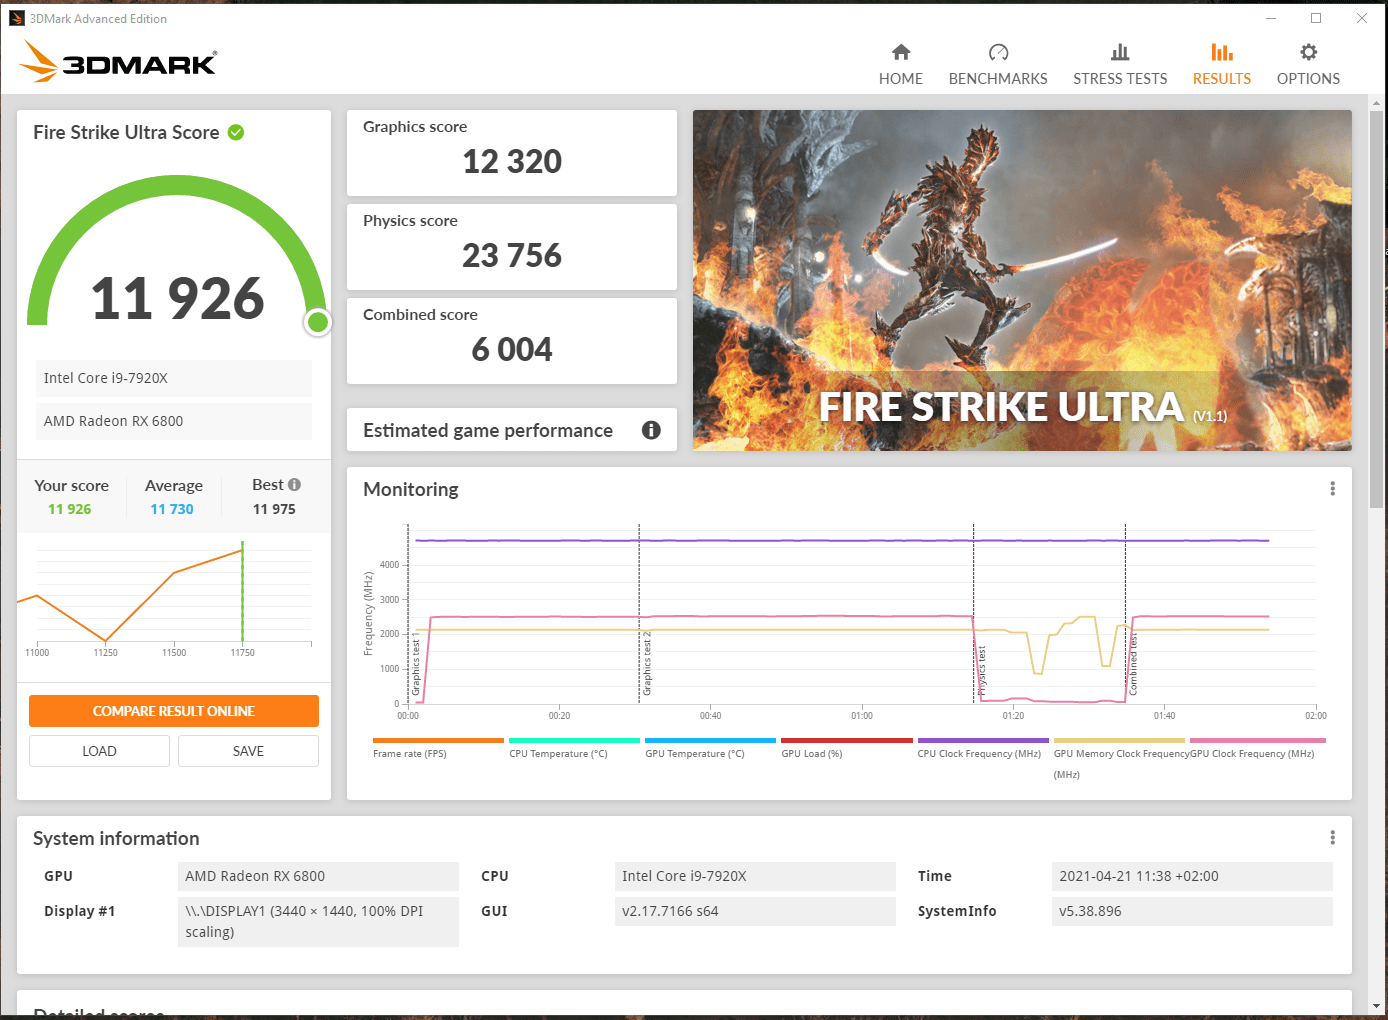The width and height of the screenshot is (1388, 1020).
Task: Click the GPU value AMD Radeon RX 6800
Action: 318,876
